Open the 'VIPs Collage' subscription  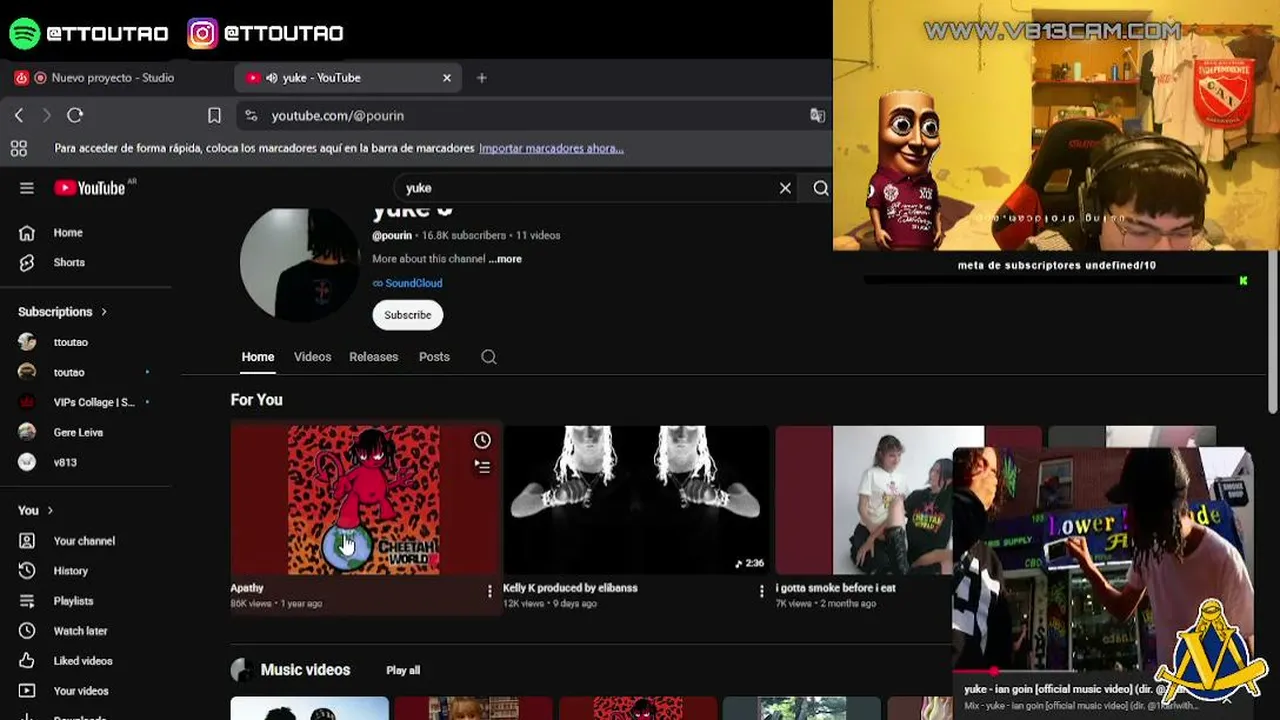coord(93,402)
